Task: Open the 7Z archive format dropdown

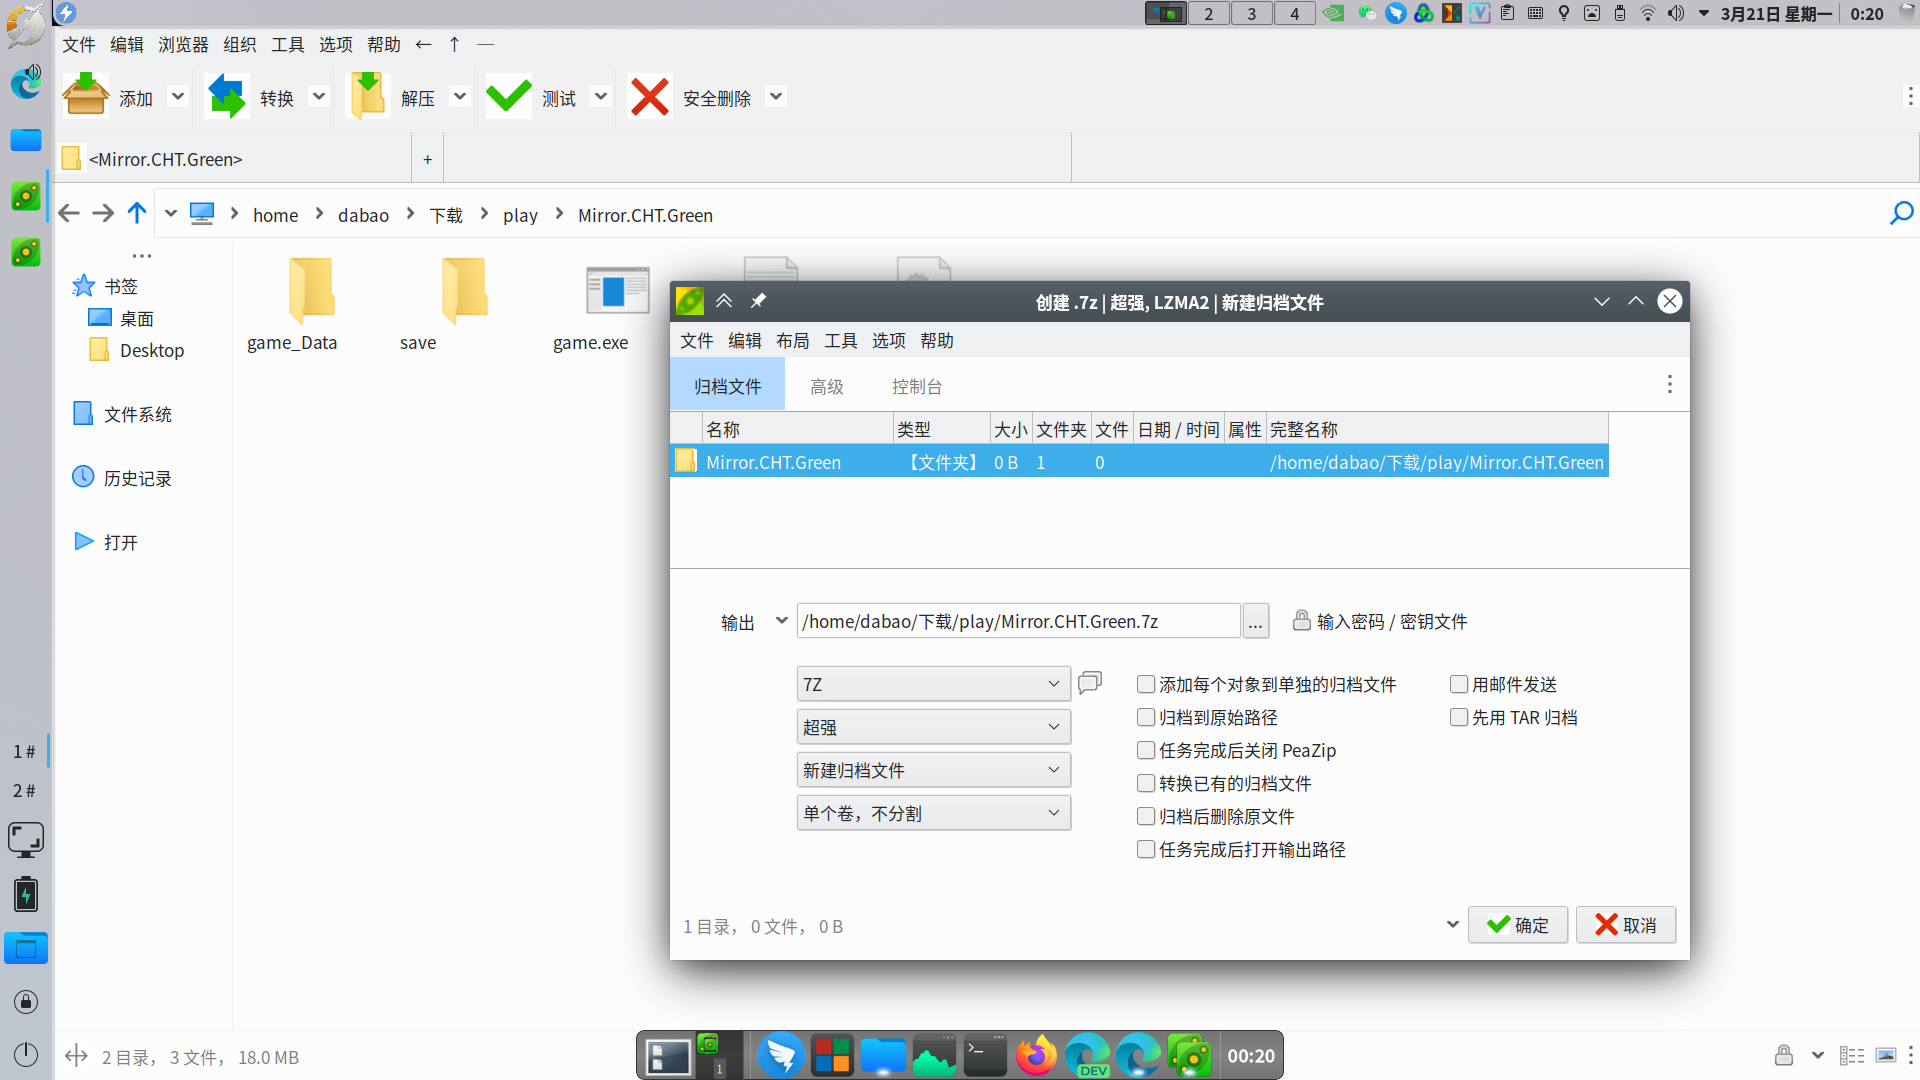Action: 933,684
